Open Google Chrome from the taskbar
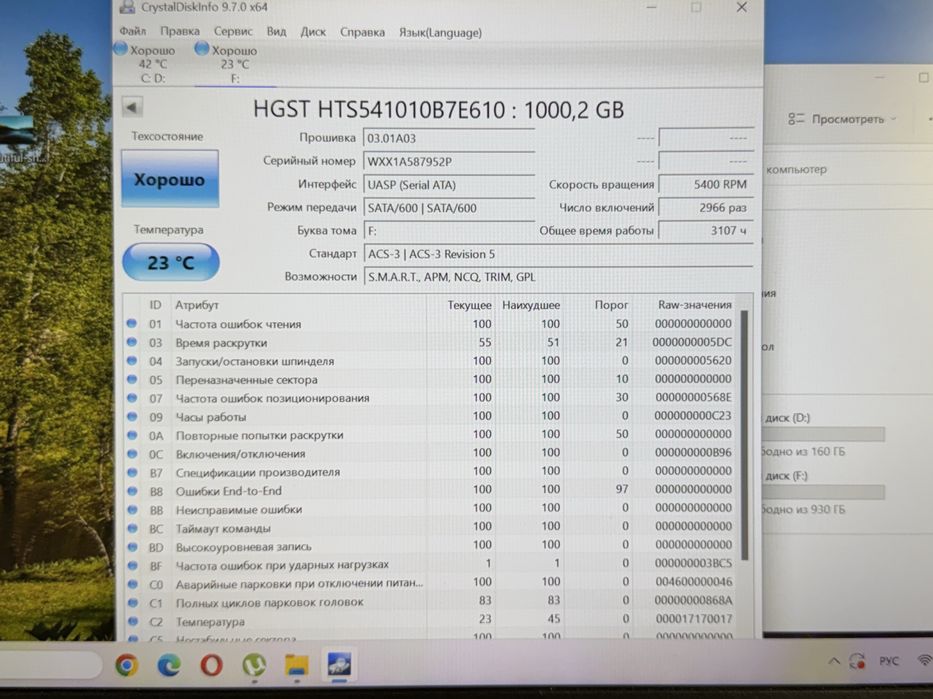This screenshot has height=699, width=933. (x=126, y=664)
